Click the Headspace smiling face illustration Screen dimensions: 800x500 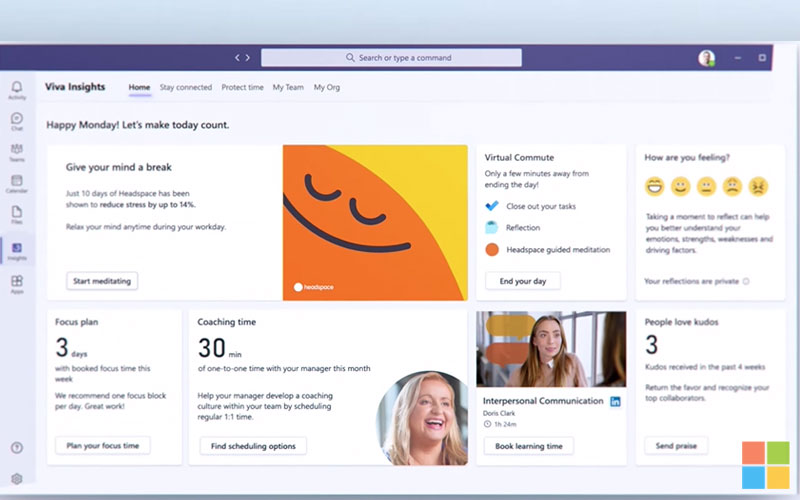375,222
